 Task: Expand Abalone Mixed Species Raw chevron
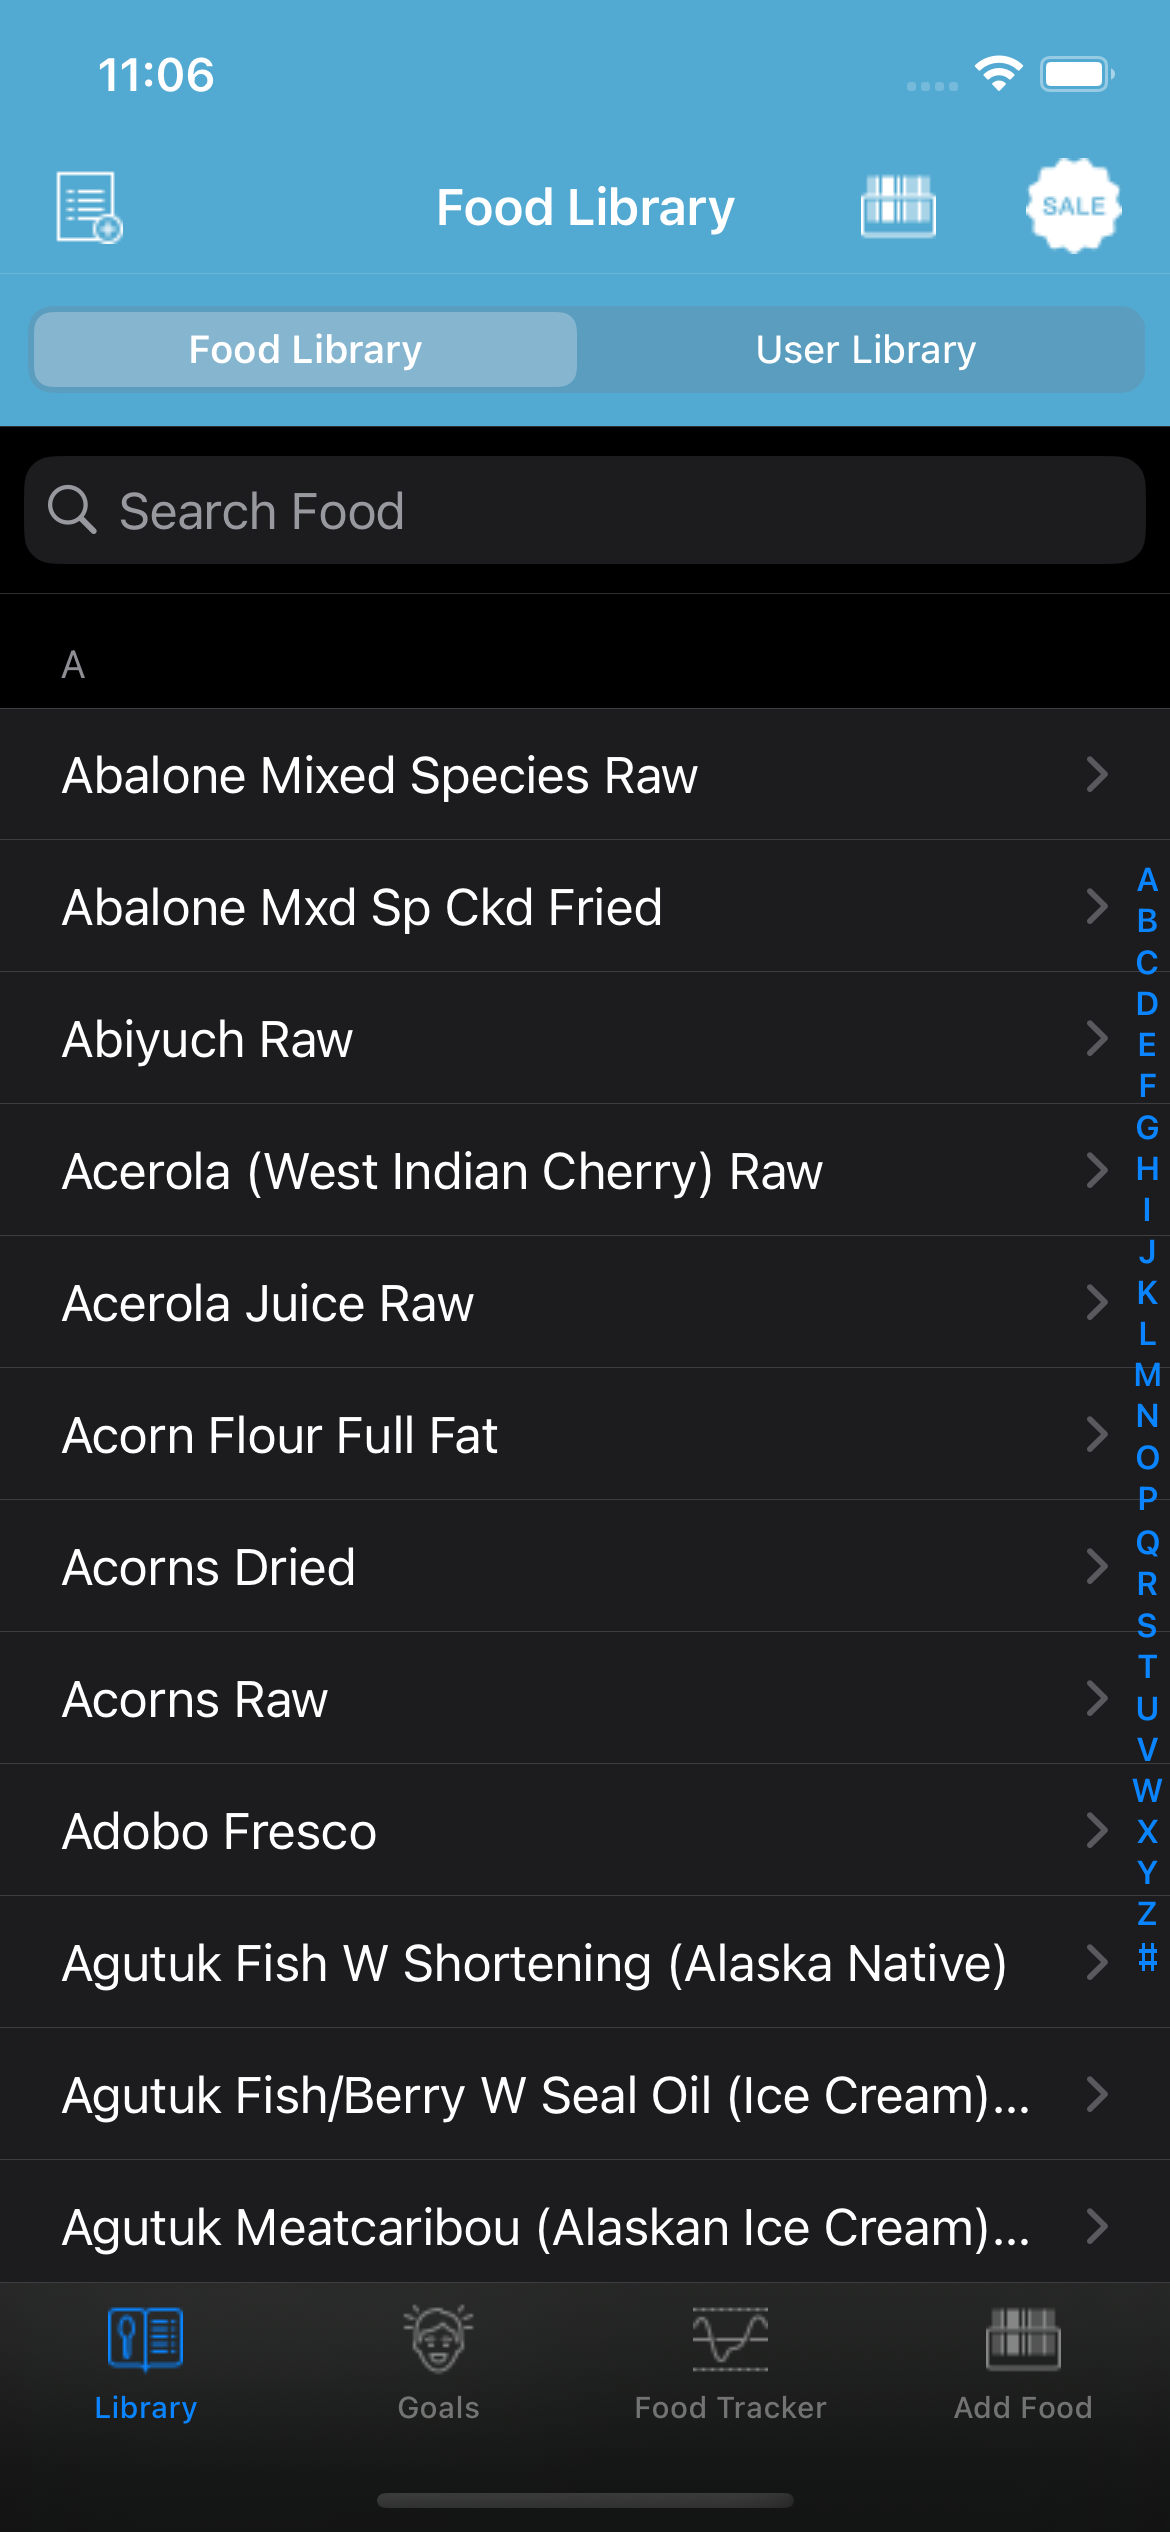(1097, 775)
